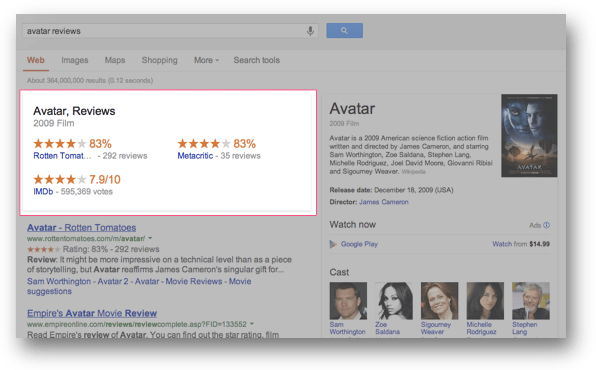596x370 pixels.
Task: Go to the Shopping tab
Action: 159,60
